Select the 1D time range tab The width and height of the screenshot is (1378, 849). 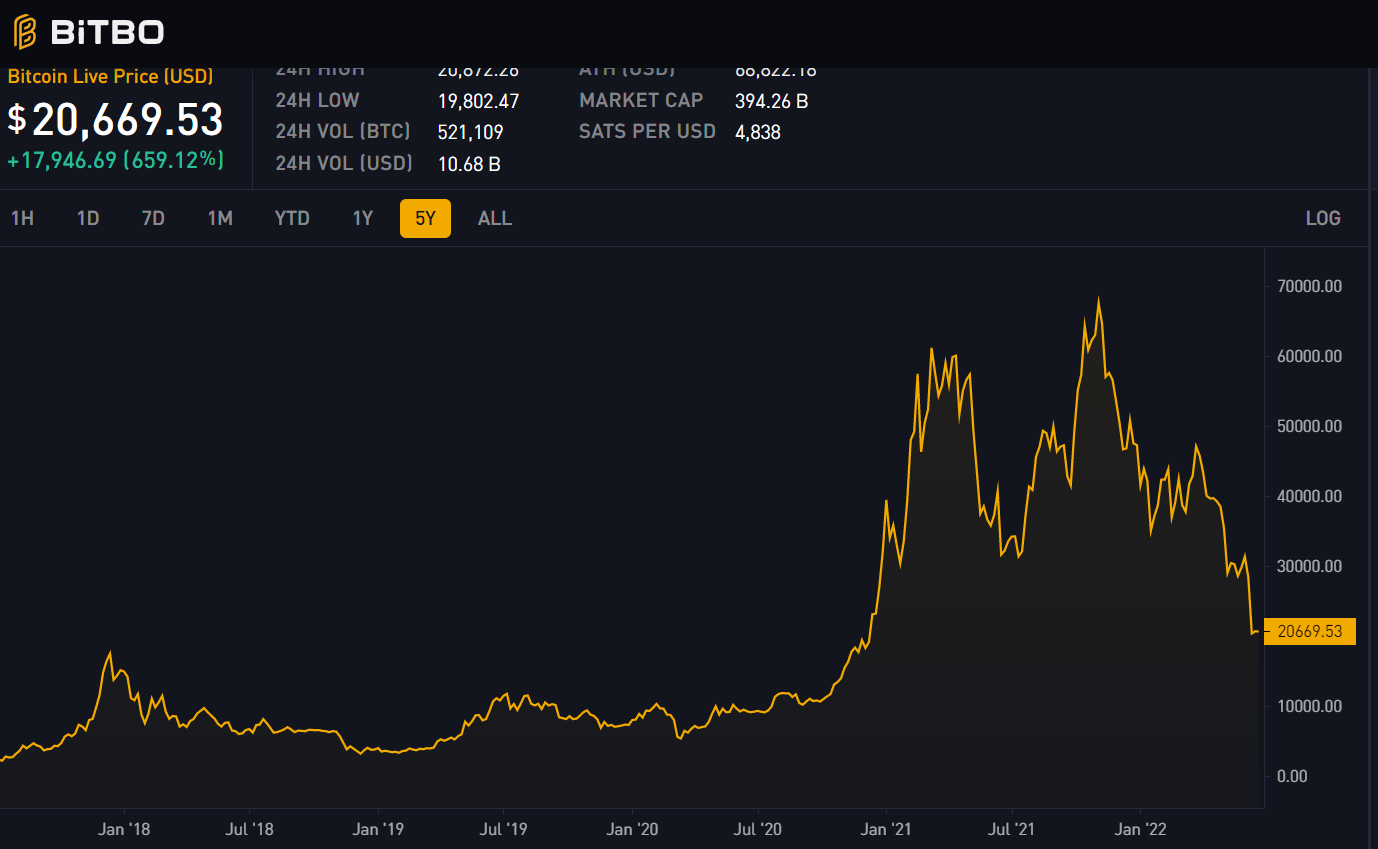(x=88, y=218)
